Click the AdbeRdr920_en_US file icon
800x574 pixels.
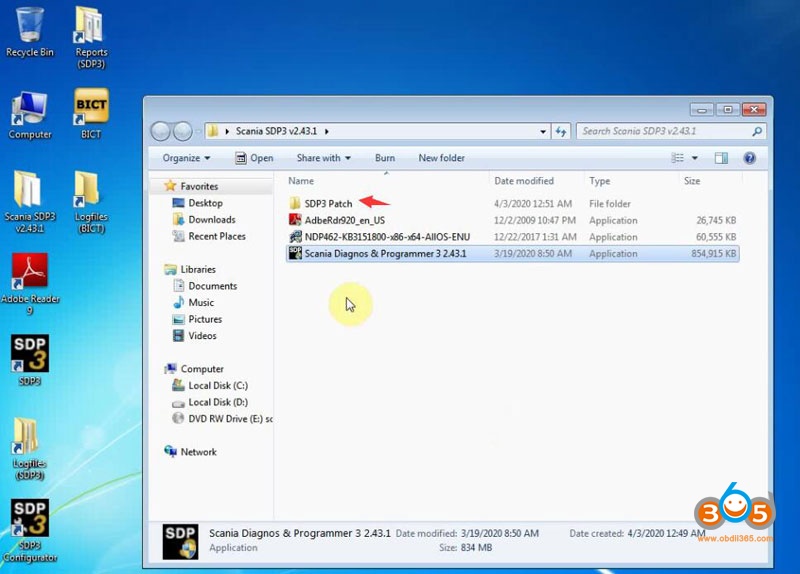294,220
